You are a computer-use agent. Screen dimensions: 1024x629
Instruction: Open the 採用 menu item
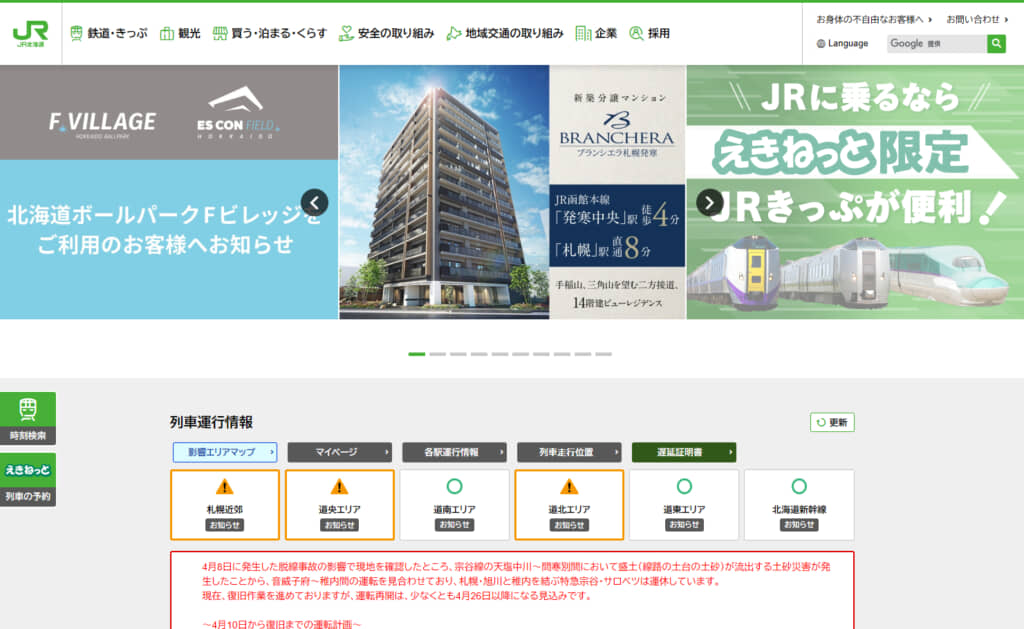pyautogui.click(x=649, y=33)
